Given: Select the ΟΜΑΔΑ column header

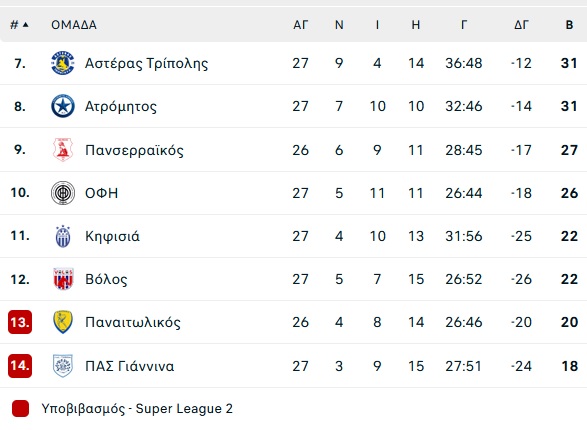Looking at the screenshot, I should 74,25.
